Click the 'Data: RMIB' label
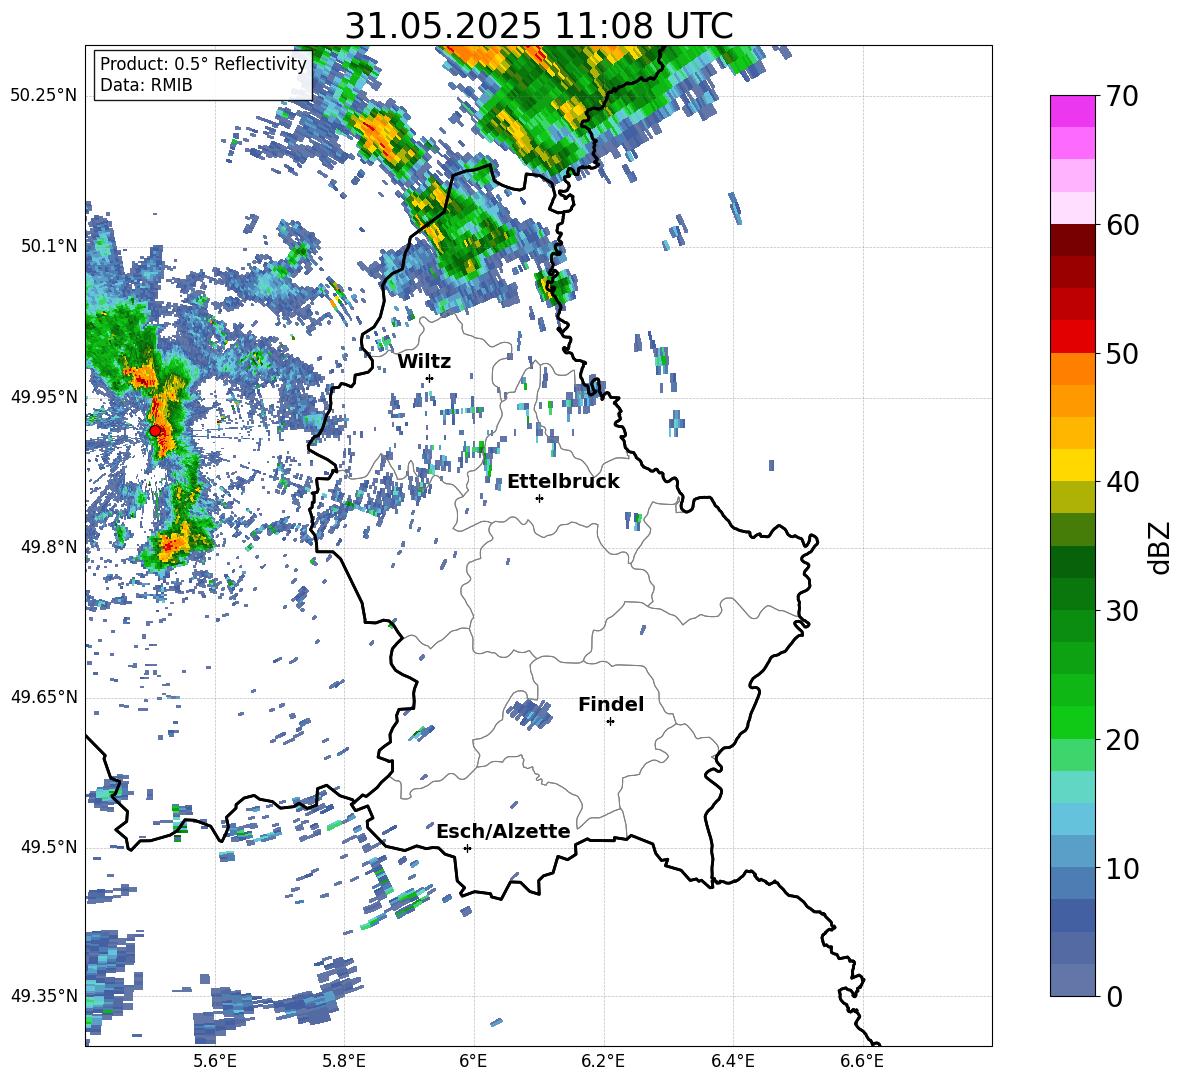Image resolution: width=1184 pixels, height=1081 pixels. (146, 85)
